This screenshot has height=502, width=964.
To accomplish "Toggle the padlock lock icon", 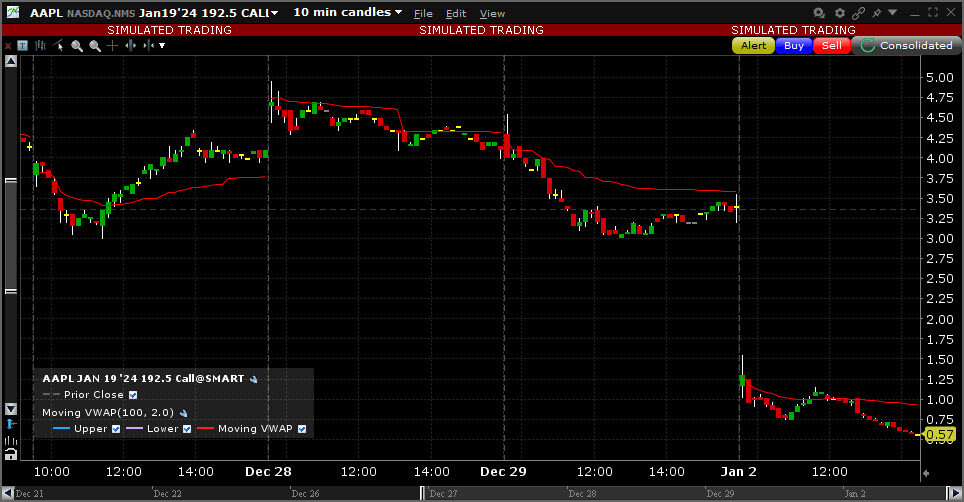I will [x=11, y=454].
